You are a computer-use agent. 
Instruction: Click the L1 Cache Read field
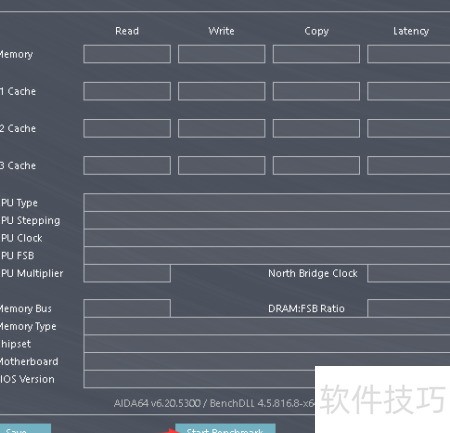[x=127, y=91]
